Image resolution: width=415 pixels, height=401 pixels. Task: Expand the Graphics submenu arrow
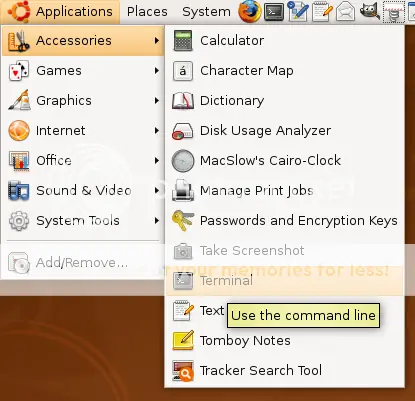pos(157,101)
